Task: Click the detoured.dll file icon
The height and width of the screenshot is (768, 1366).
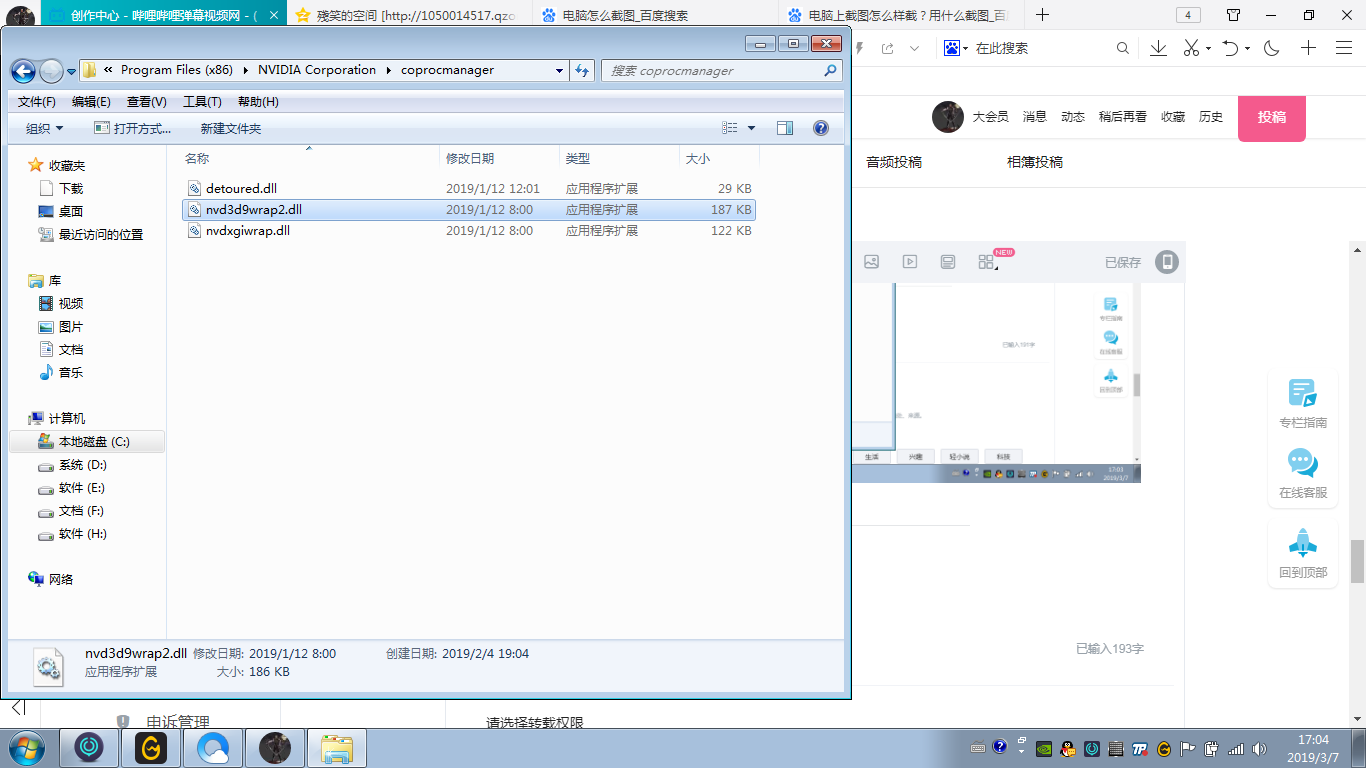Action: (195, 188)
